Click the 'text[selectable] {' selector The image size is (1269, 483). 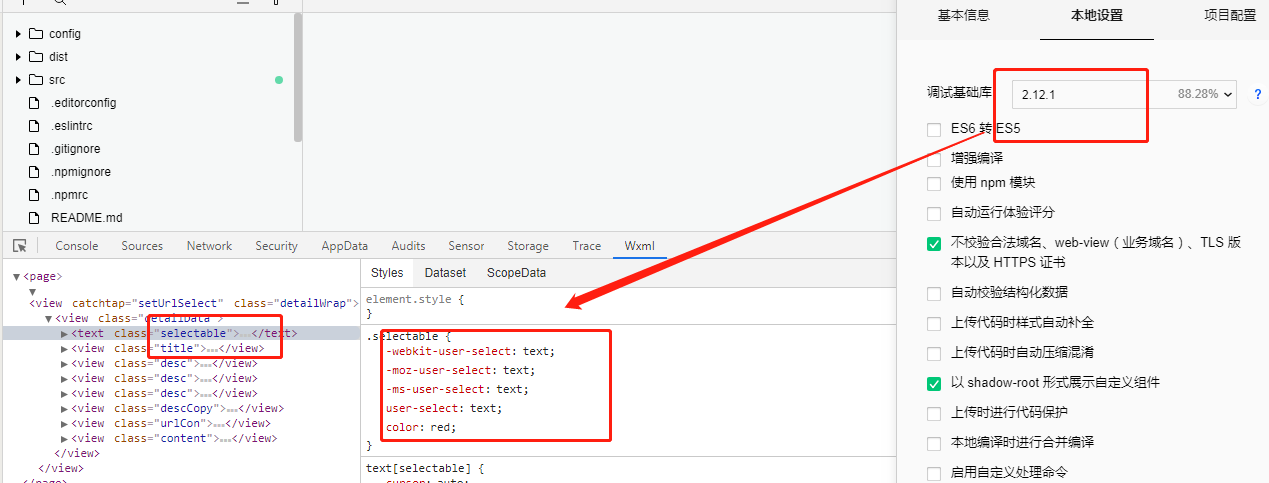pyautogui.click(x=425, y=468)
